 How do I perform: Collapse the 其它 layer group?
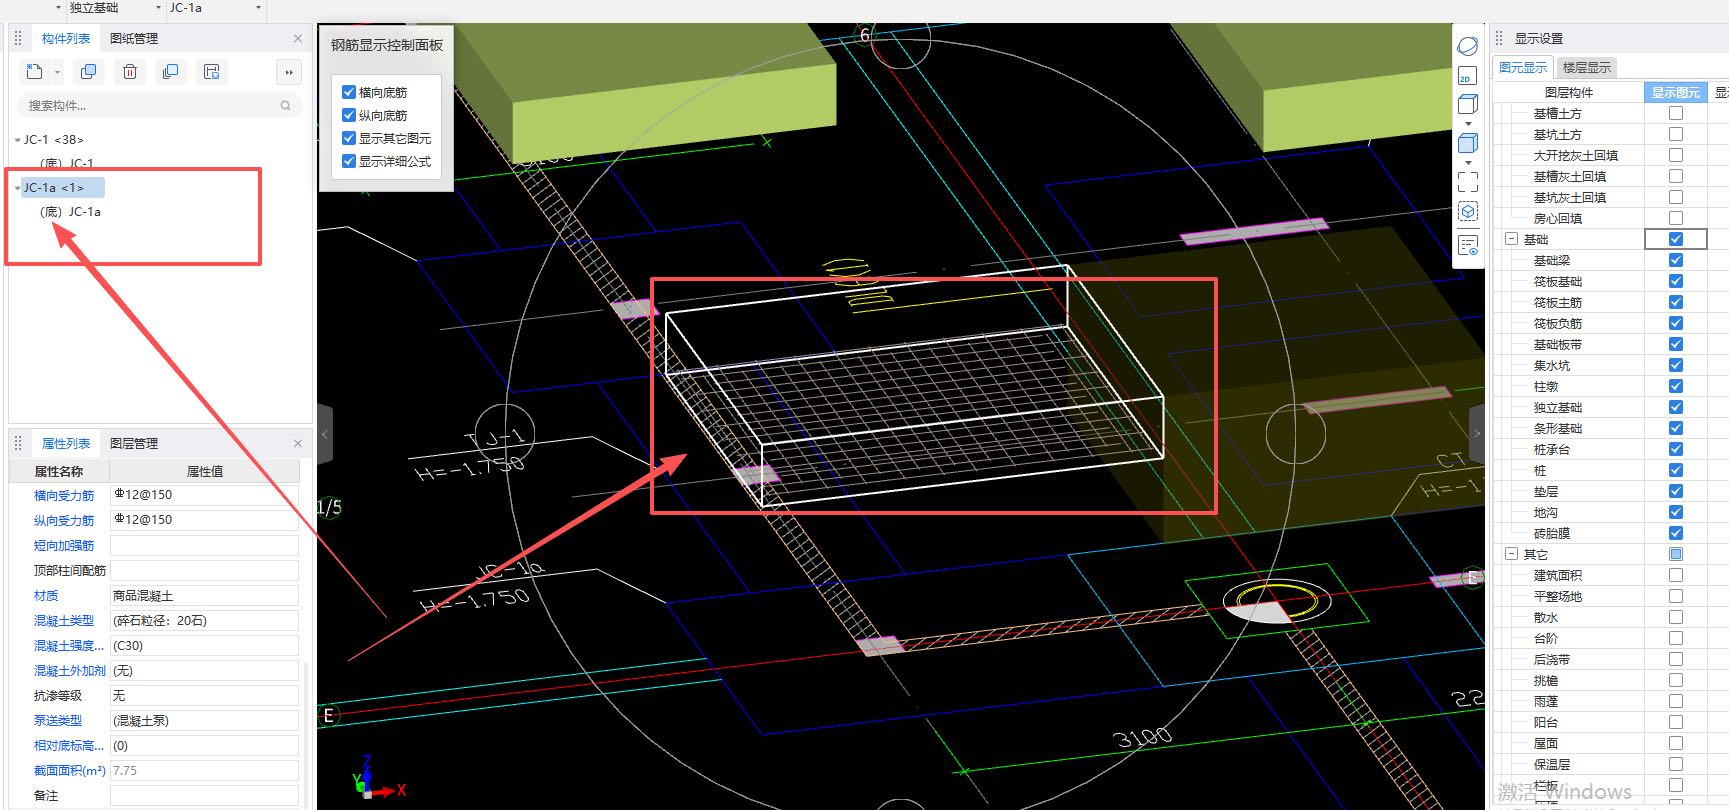point(1511,554)
